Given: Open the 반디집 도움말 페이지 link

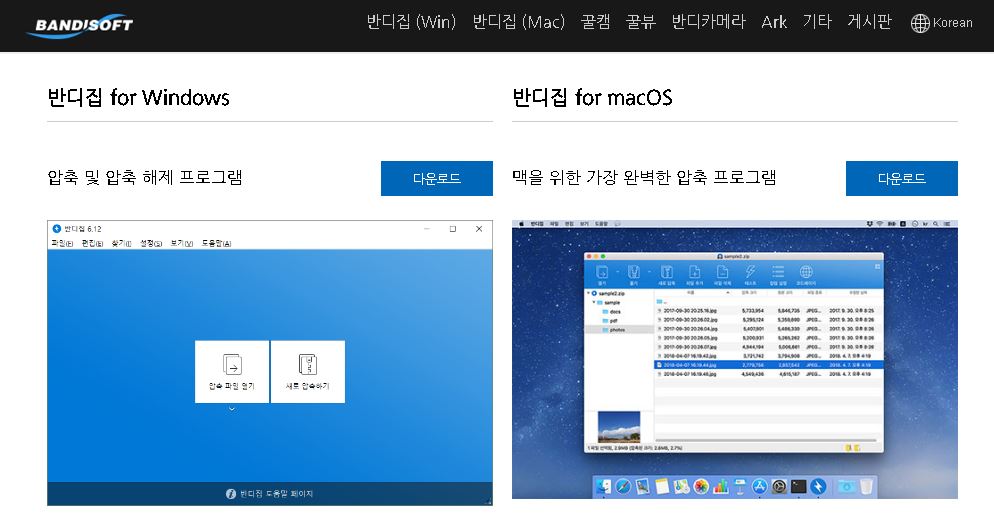Looking at the screenshot, I should (x=270, y=494).
